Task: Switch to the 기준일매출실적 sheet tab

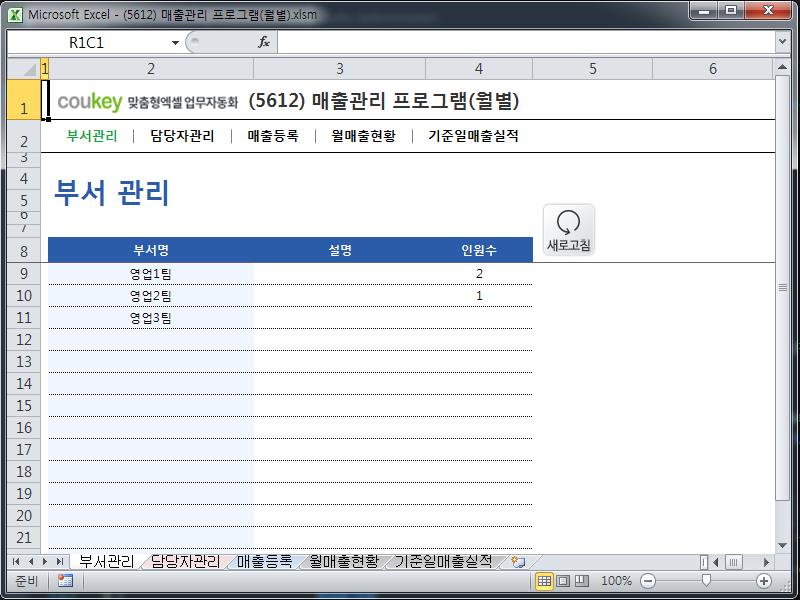Action: point(443,562)
